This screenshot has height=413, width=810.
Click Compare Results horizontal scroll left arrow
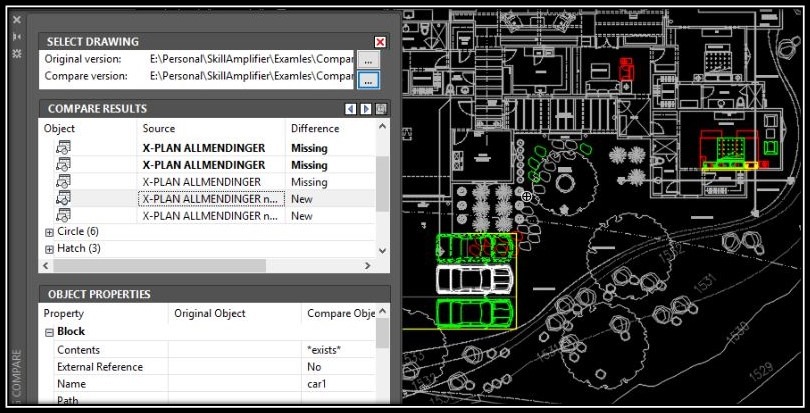pos(45,266)
